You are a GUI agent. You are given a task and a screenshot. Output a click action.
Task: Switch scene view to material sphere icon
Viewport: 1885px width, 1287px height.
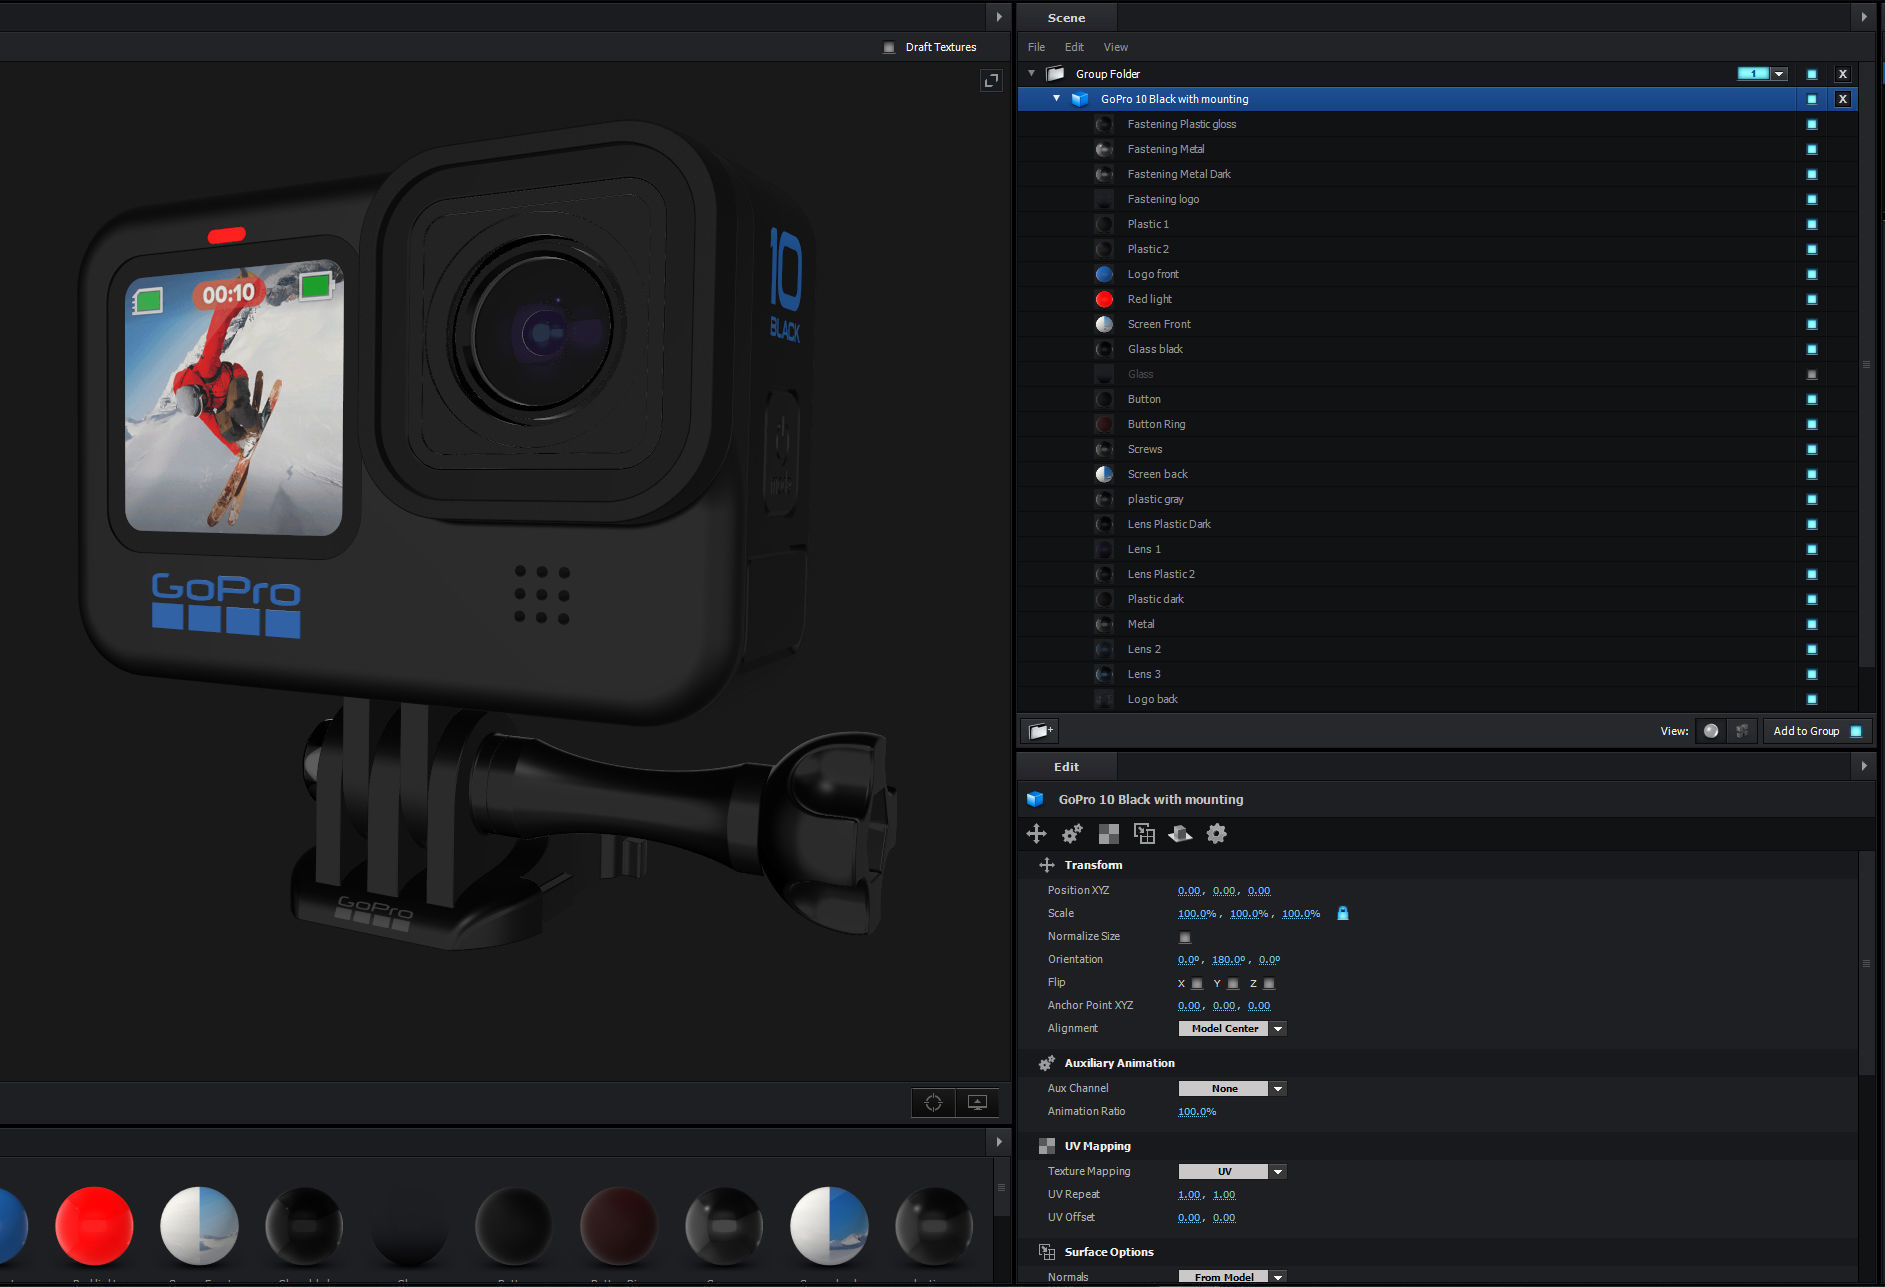[x=1711, y=731]
